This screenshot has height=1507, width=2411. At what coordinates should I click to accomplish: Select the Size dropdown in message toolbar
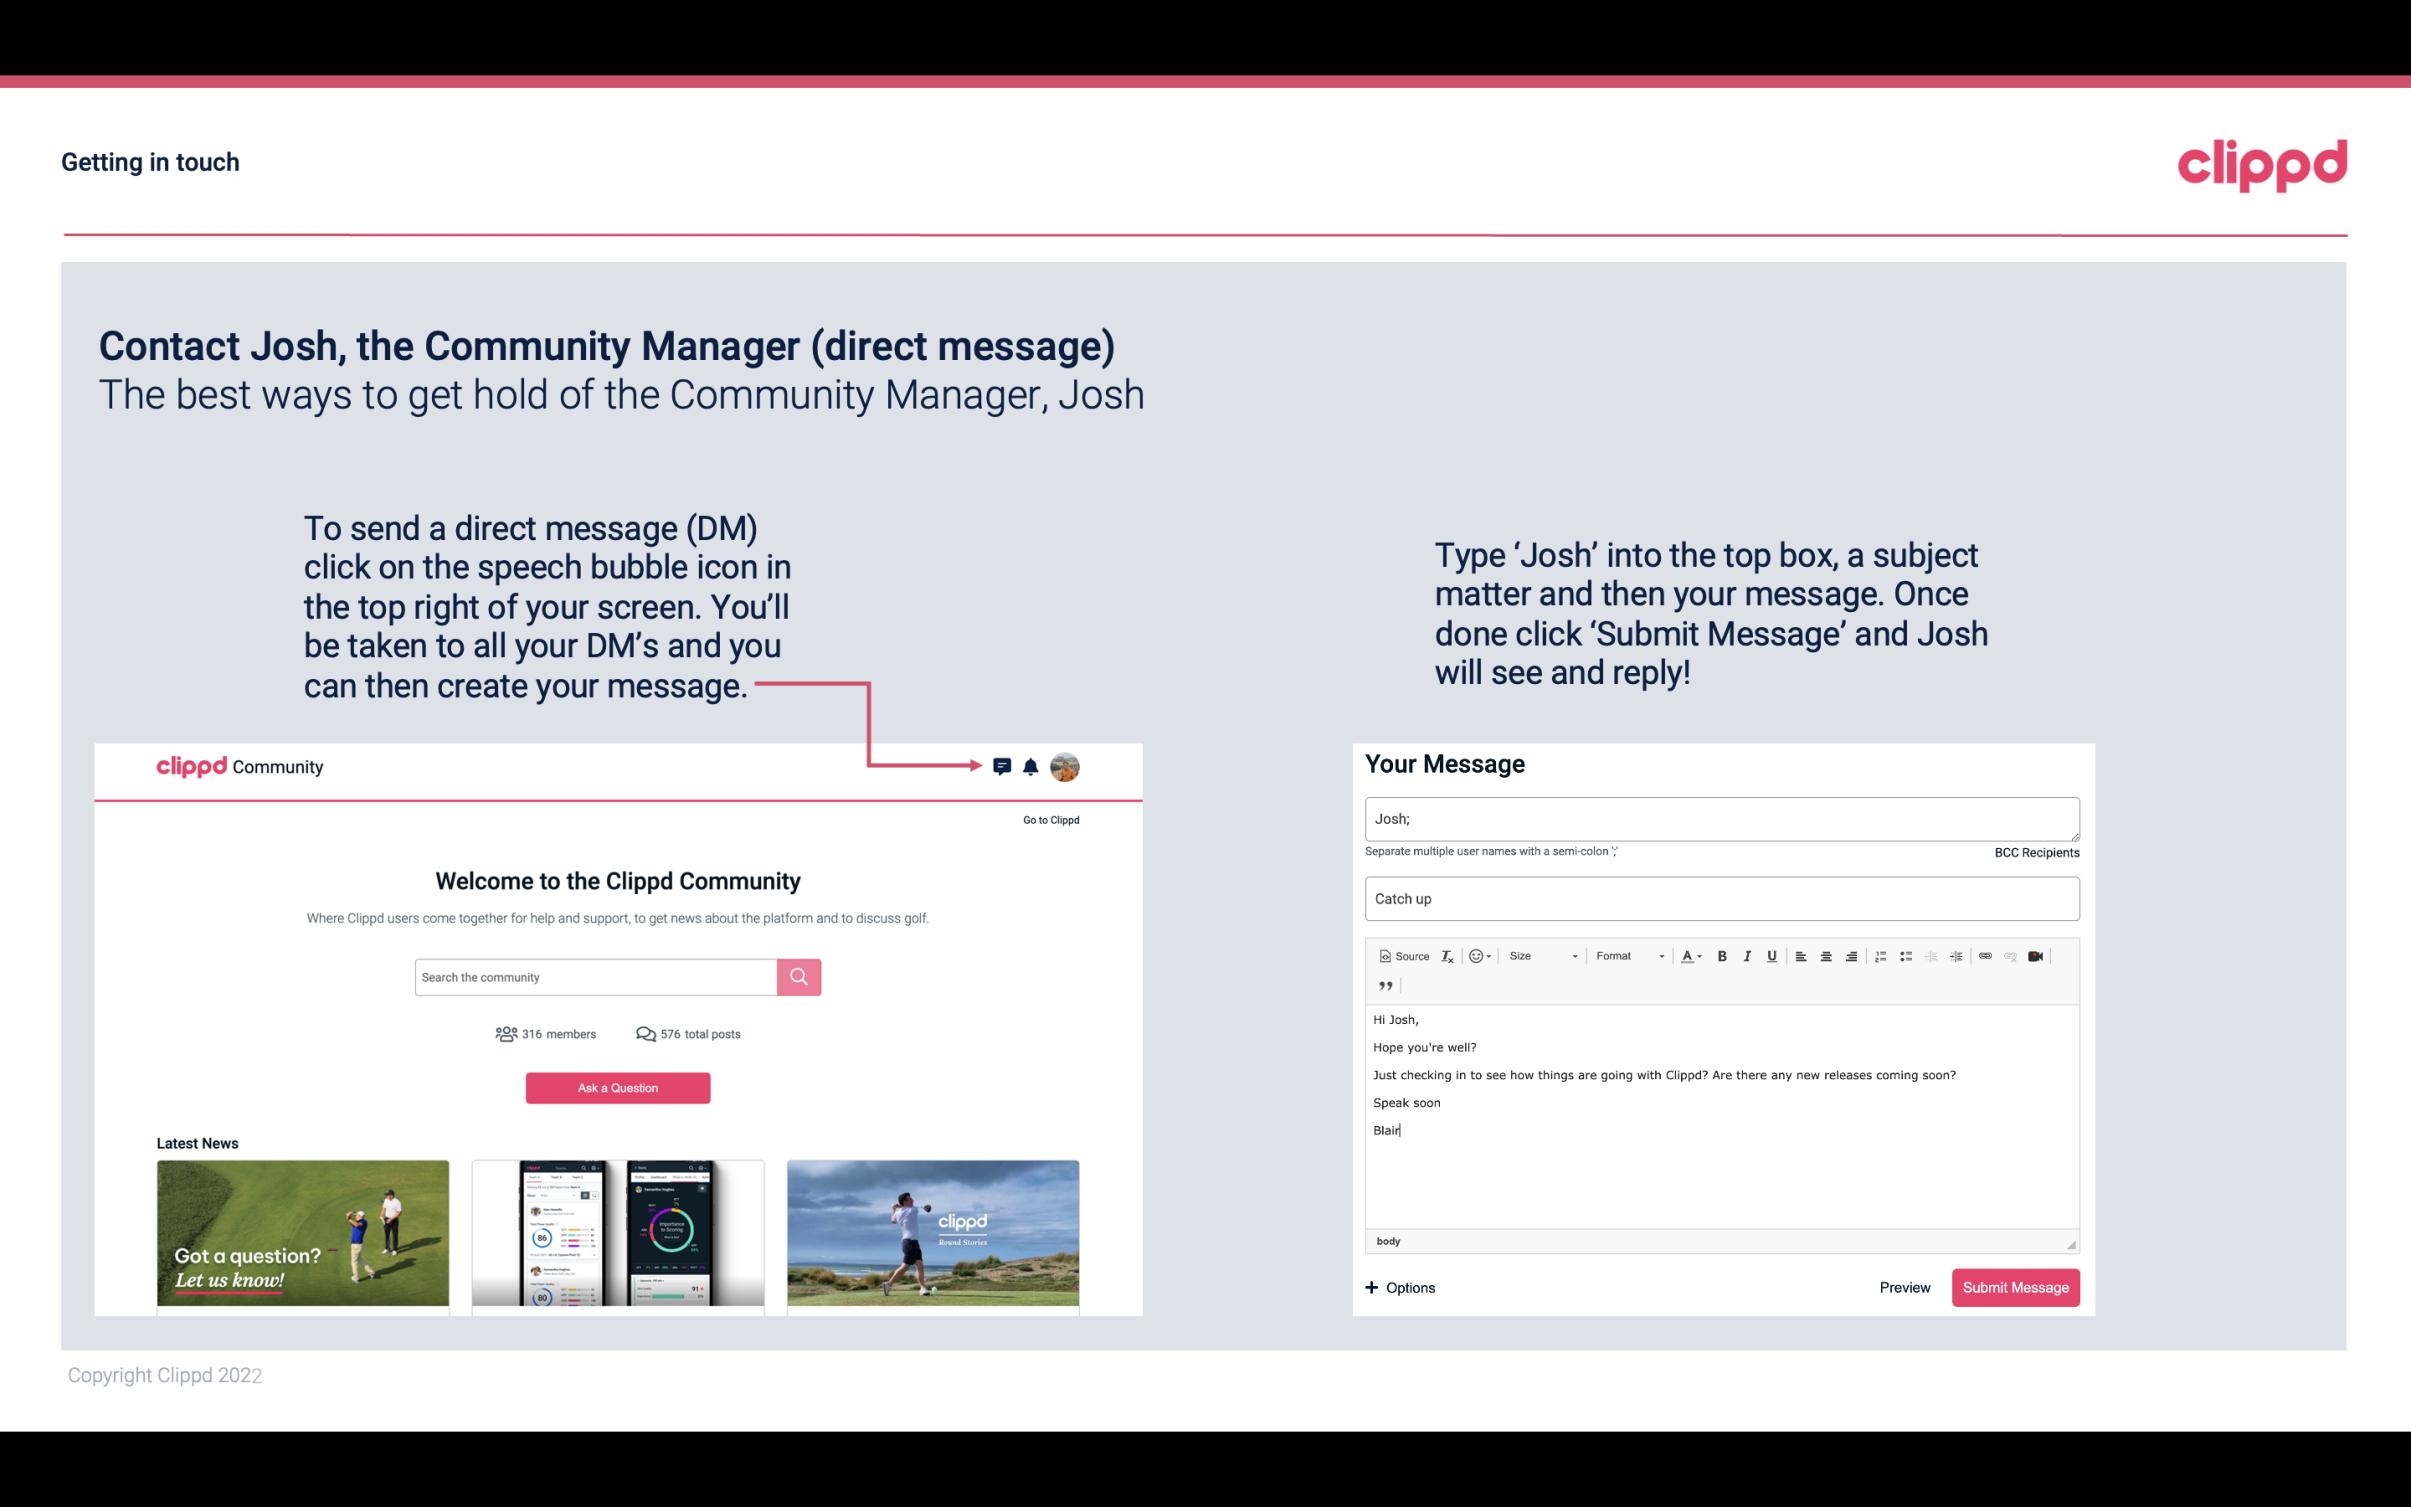click(1538, 957)
